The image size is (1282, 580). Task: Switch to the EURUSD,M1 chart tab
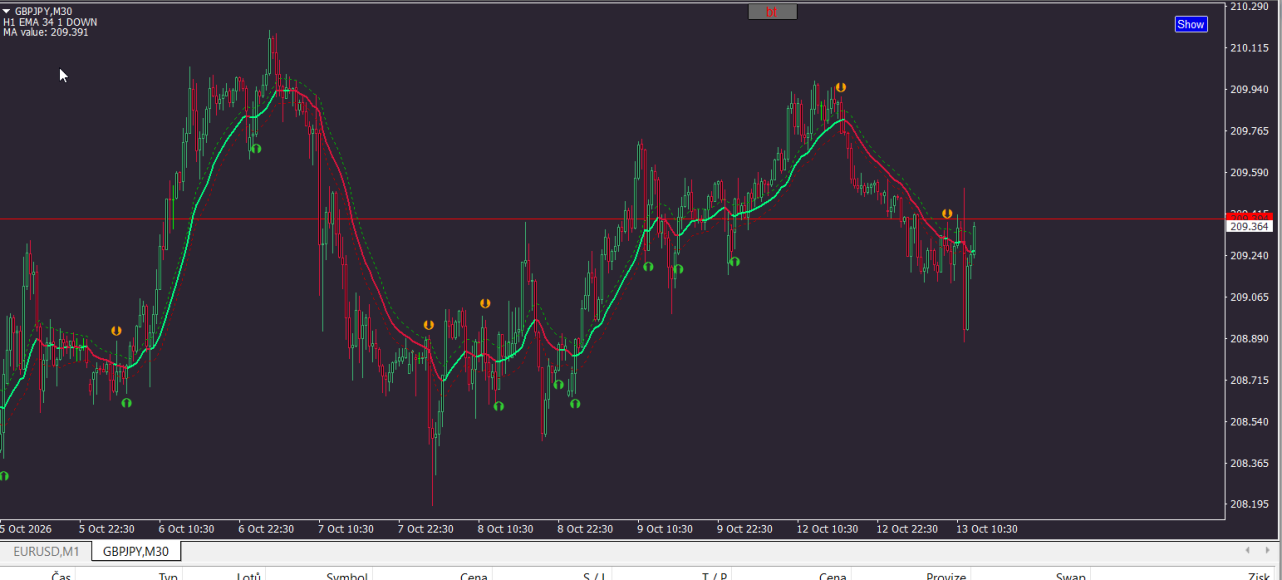click(x=46, y=551)
